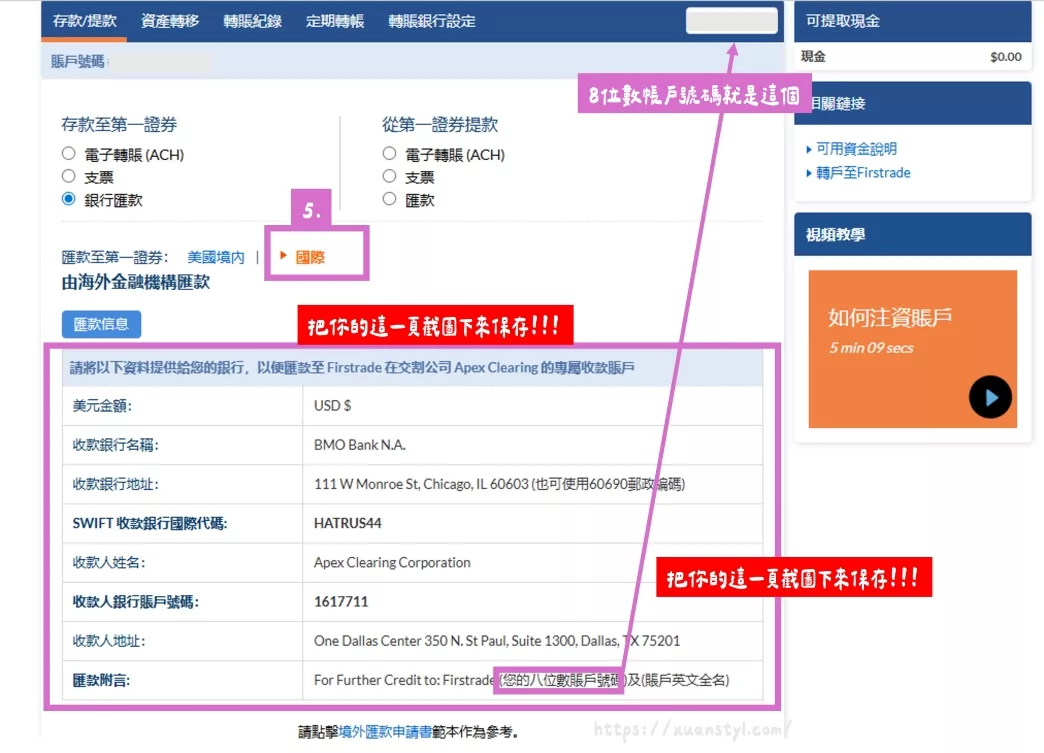
Task: Click the 國際 wire option
Action: [310, 257]
